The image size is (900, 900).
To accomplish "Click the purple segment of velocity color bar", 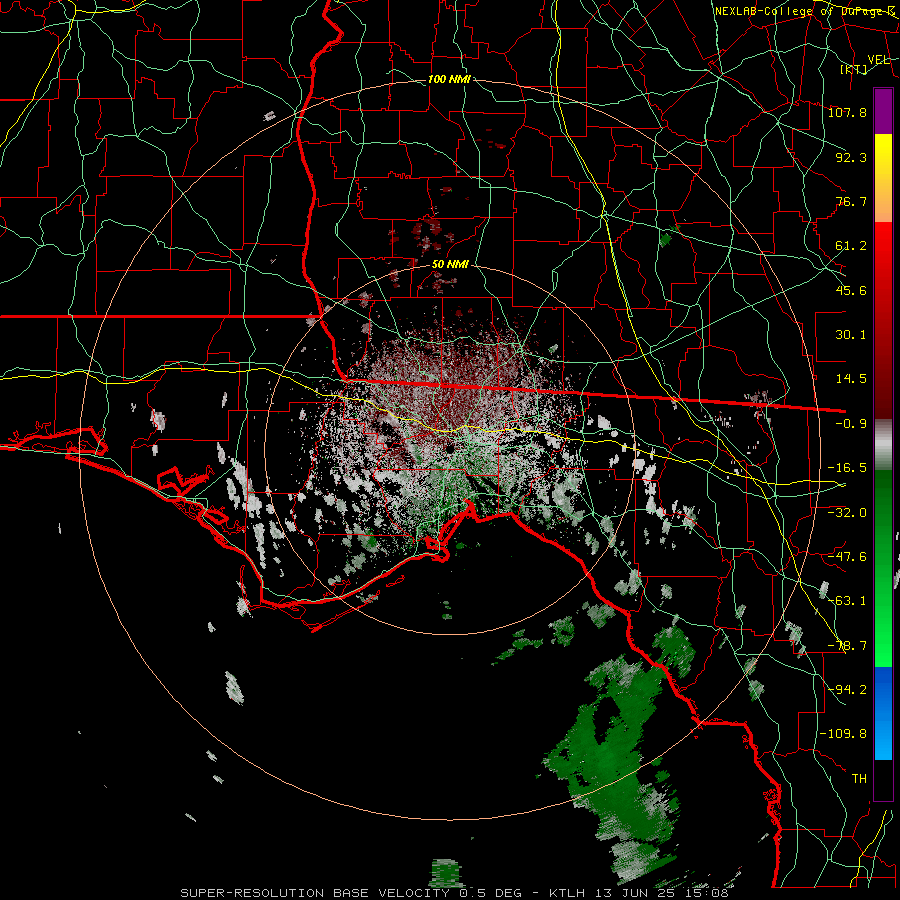I will coord(883,111).
